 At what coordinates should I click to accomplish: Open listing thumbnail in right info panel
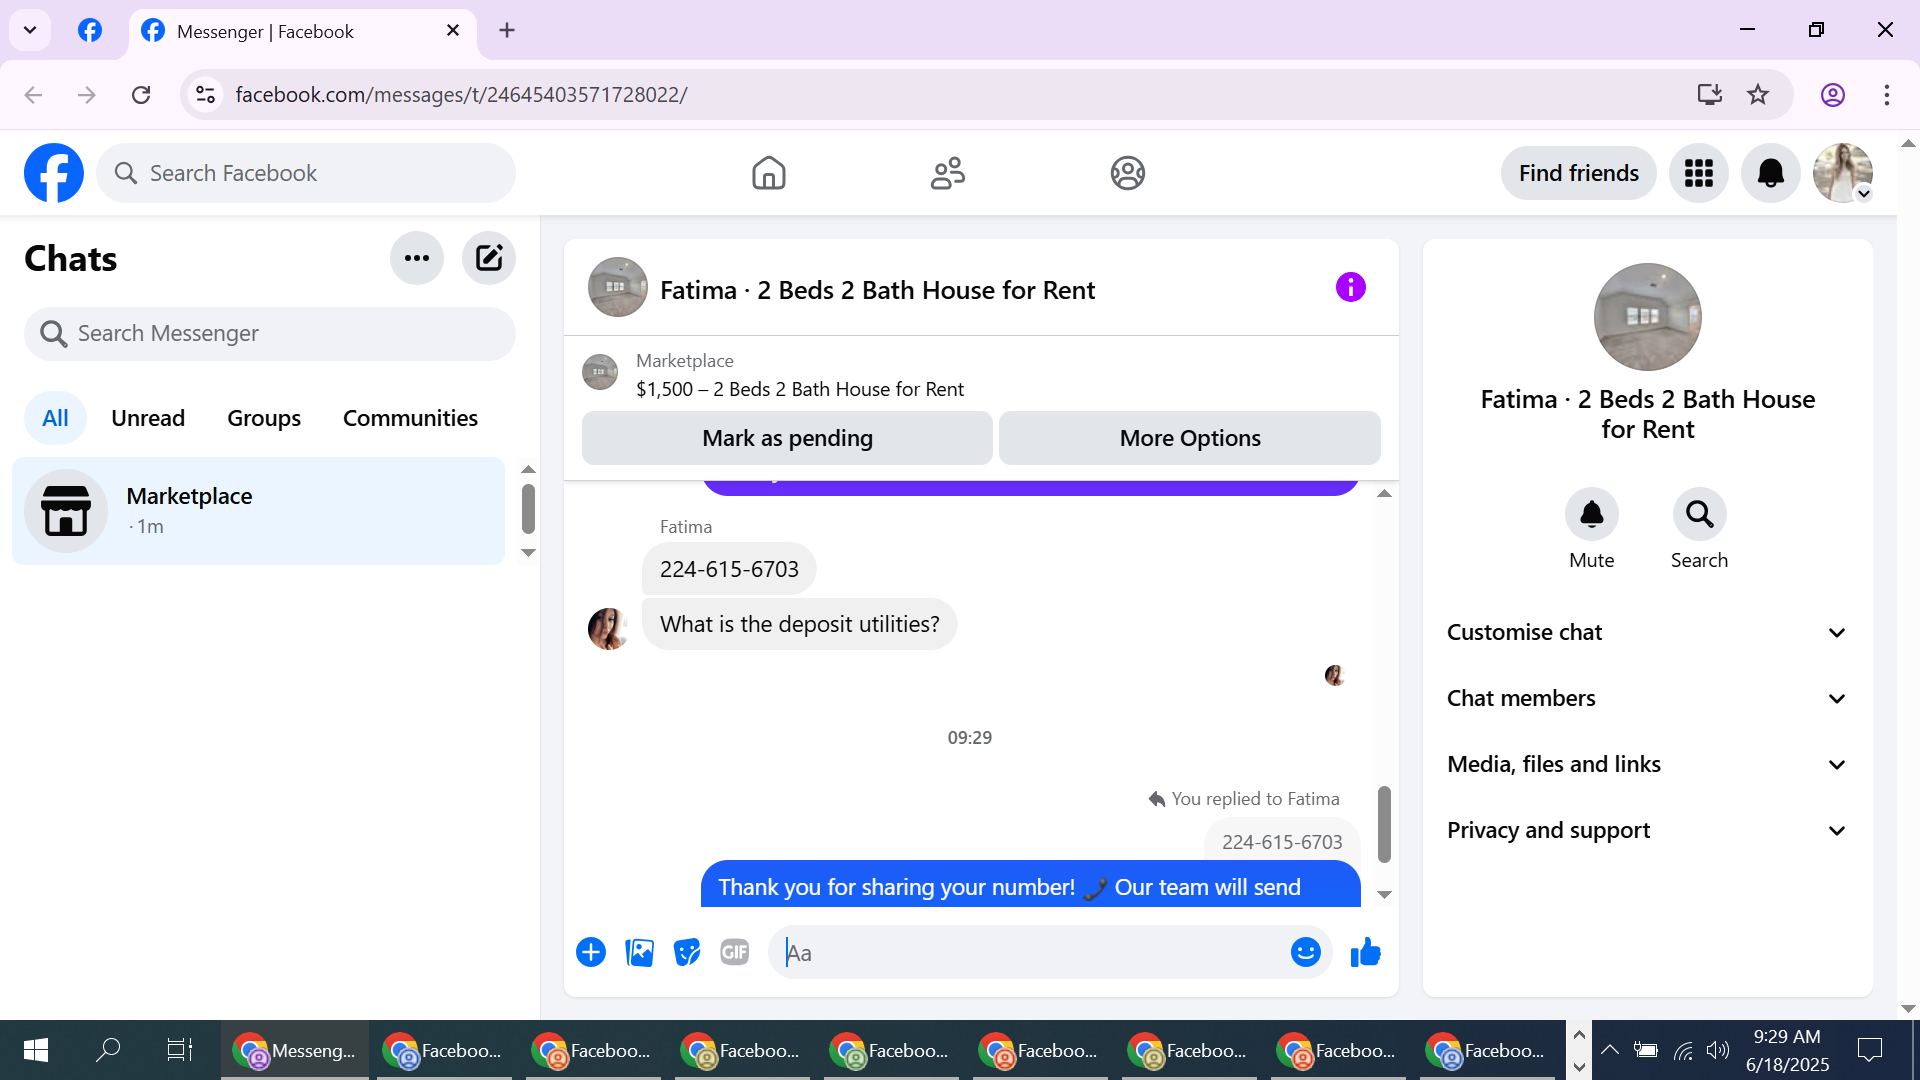(1647, 317)
